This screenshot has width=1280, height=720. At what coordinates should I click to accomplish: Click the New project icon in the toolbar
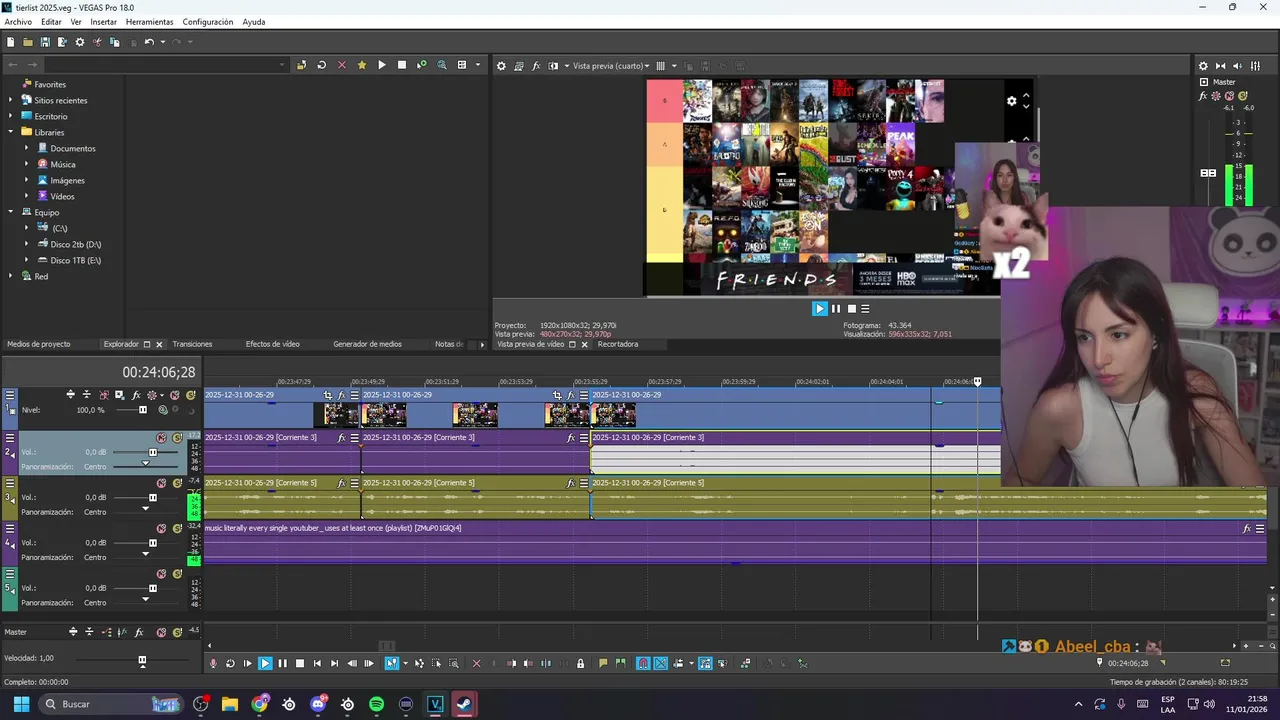[10, 42]
